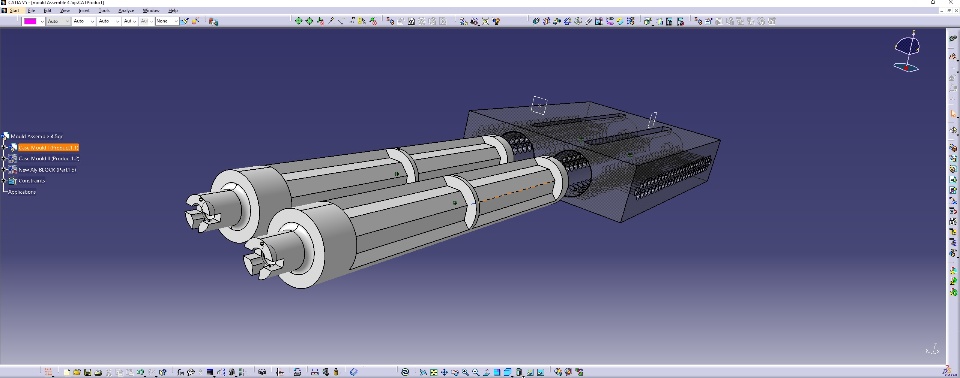This screenshot has height=378, width=960.
Task: Open the Help menu
Action: (x=173, y=10)
